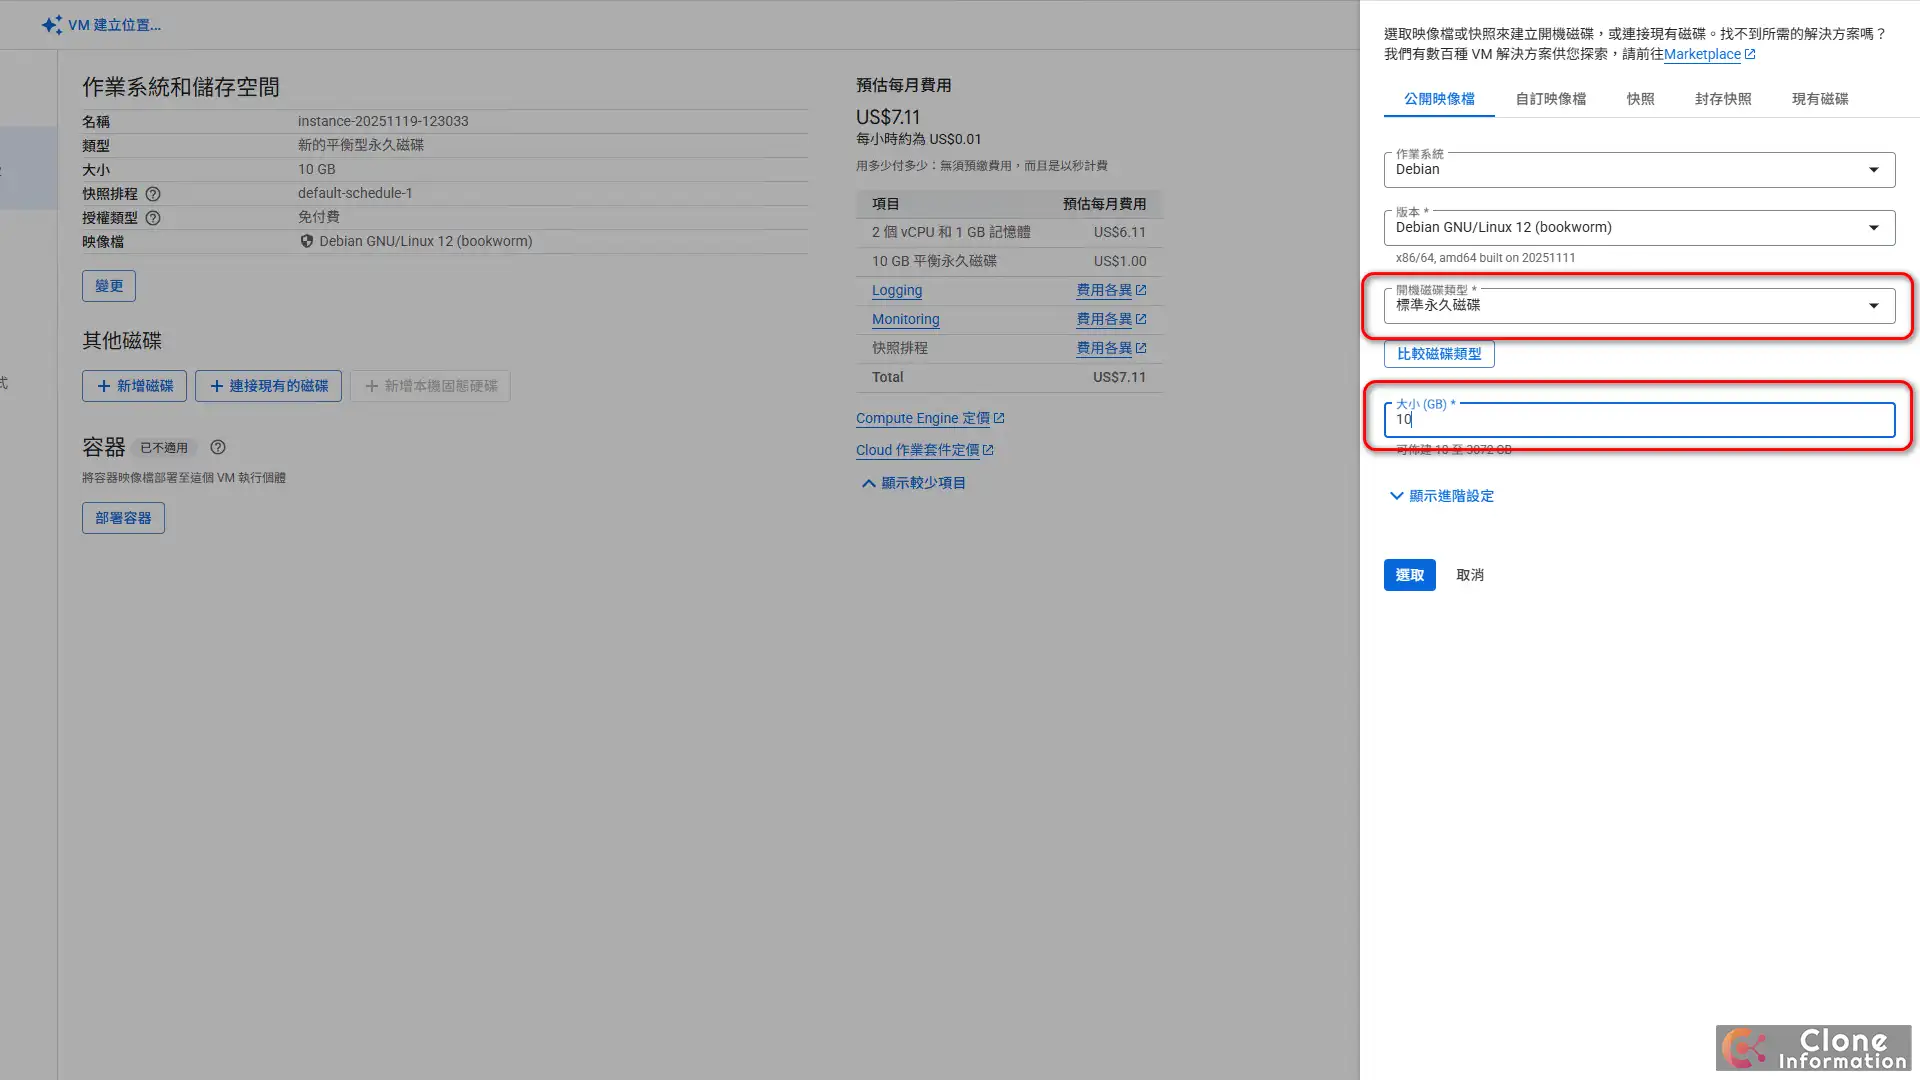Click 新增磁碟 button

point(134,386)
